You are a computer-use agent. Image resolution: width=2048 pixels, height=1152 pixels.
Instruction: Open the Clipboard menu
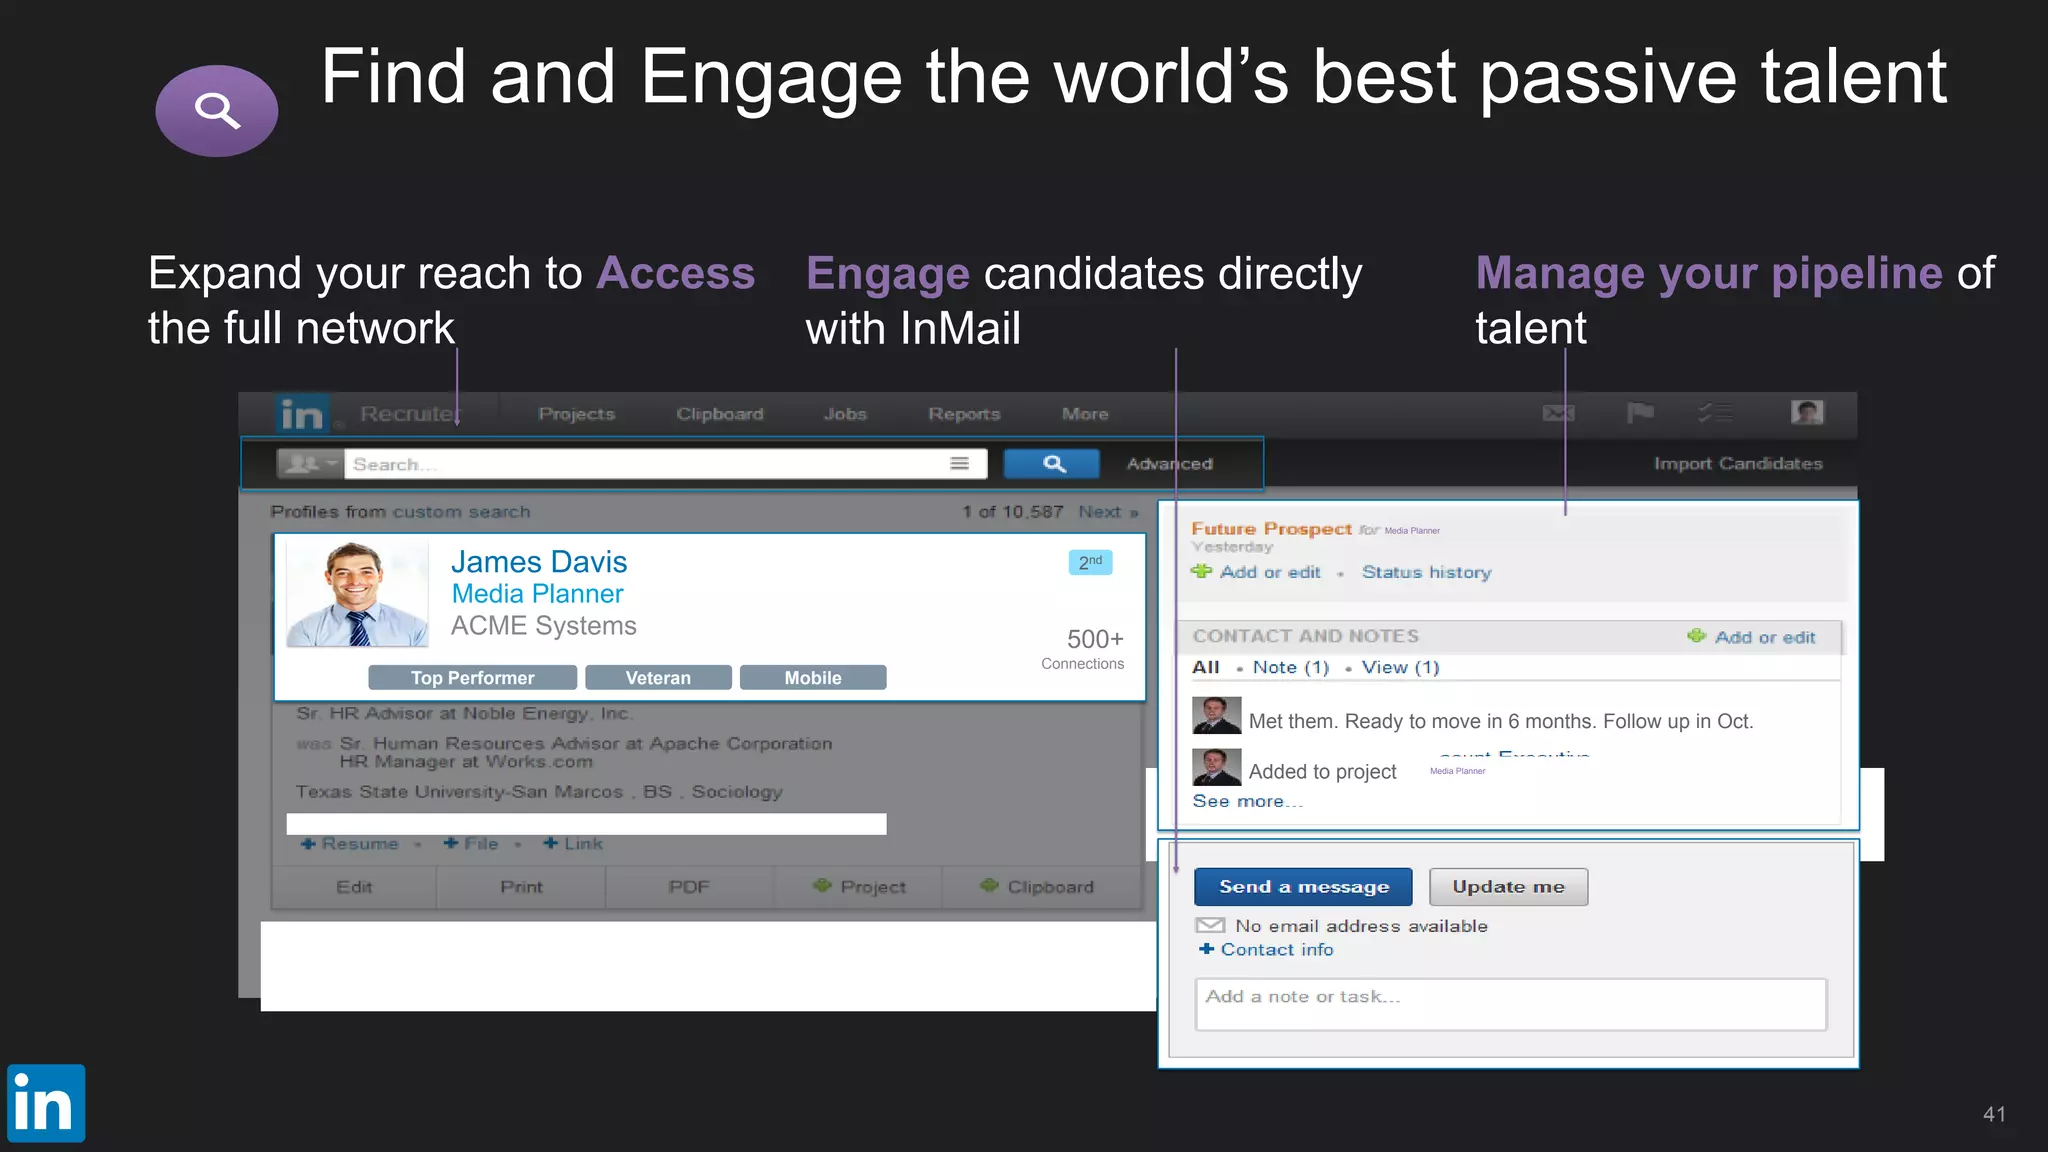[x=720, y=414]
